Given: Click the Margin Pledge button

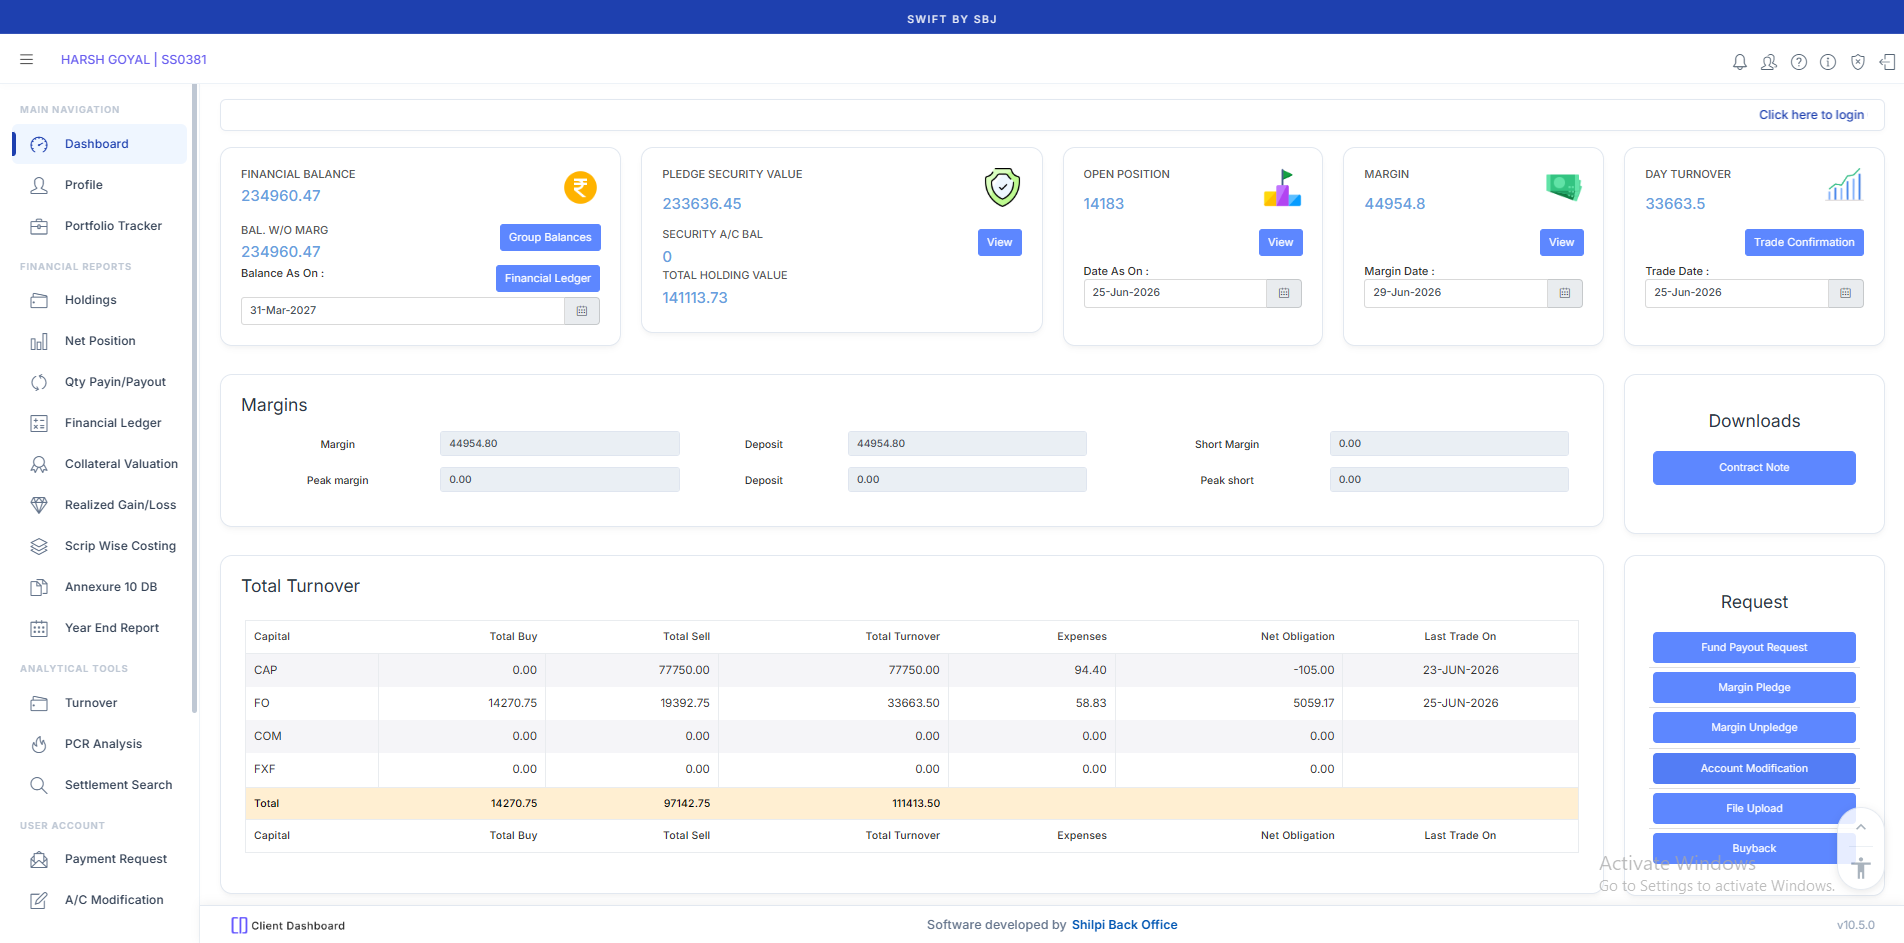Looking at the screenshot, I should click(1754, 688).
